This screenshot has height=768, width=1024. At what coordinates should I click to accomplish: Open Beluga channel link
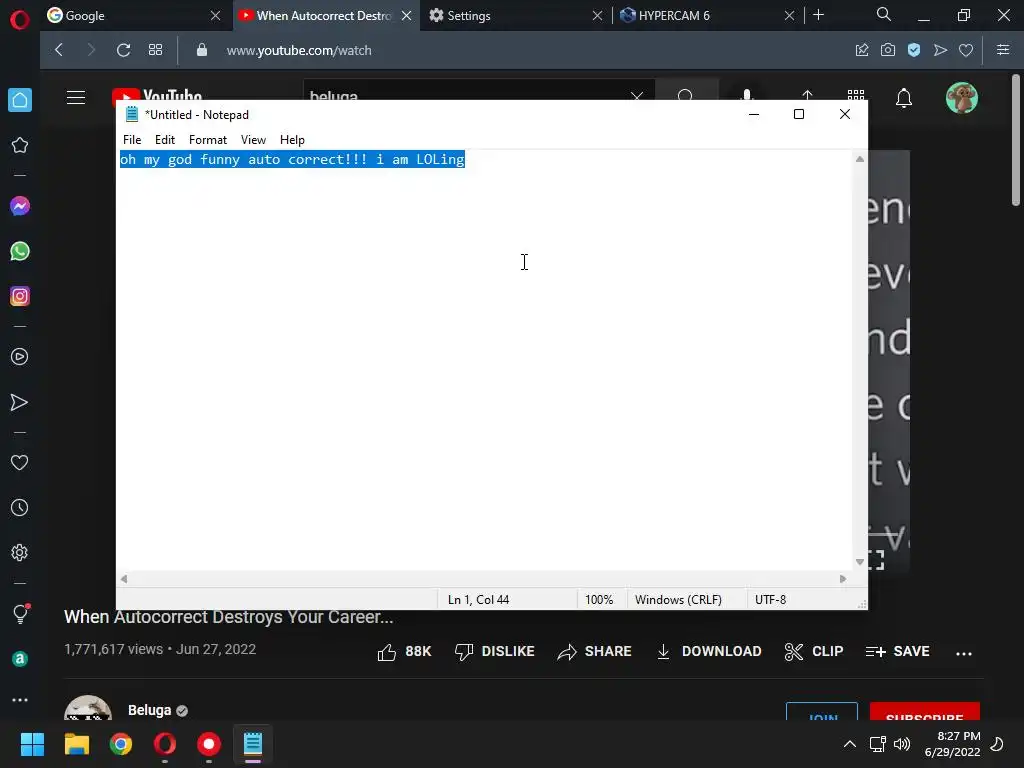(150, 711)
